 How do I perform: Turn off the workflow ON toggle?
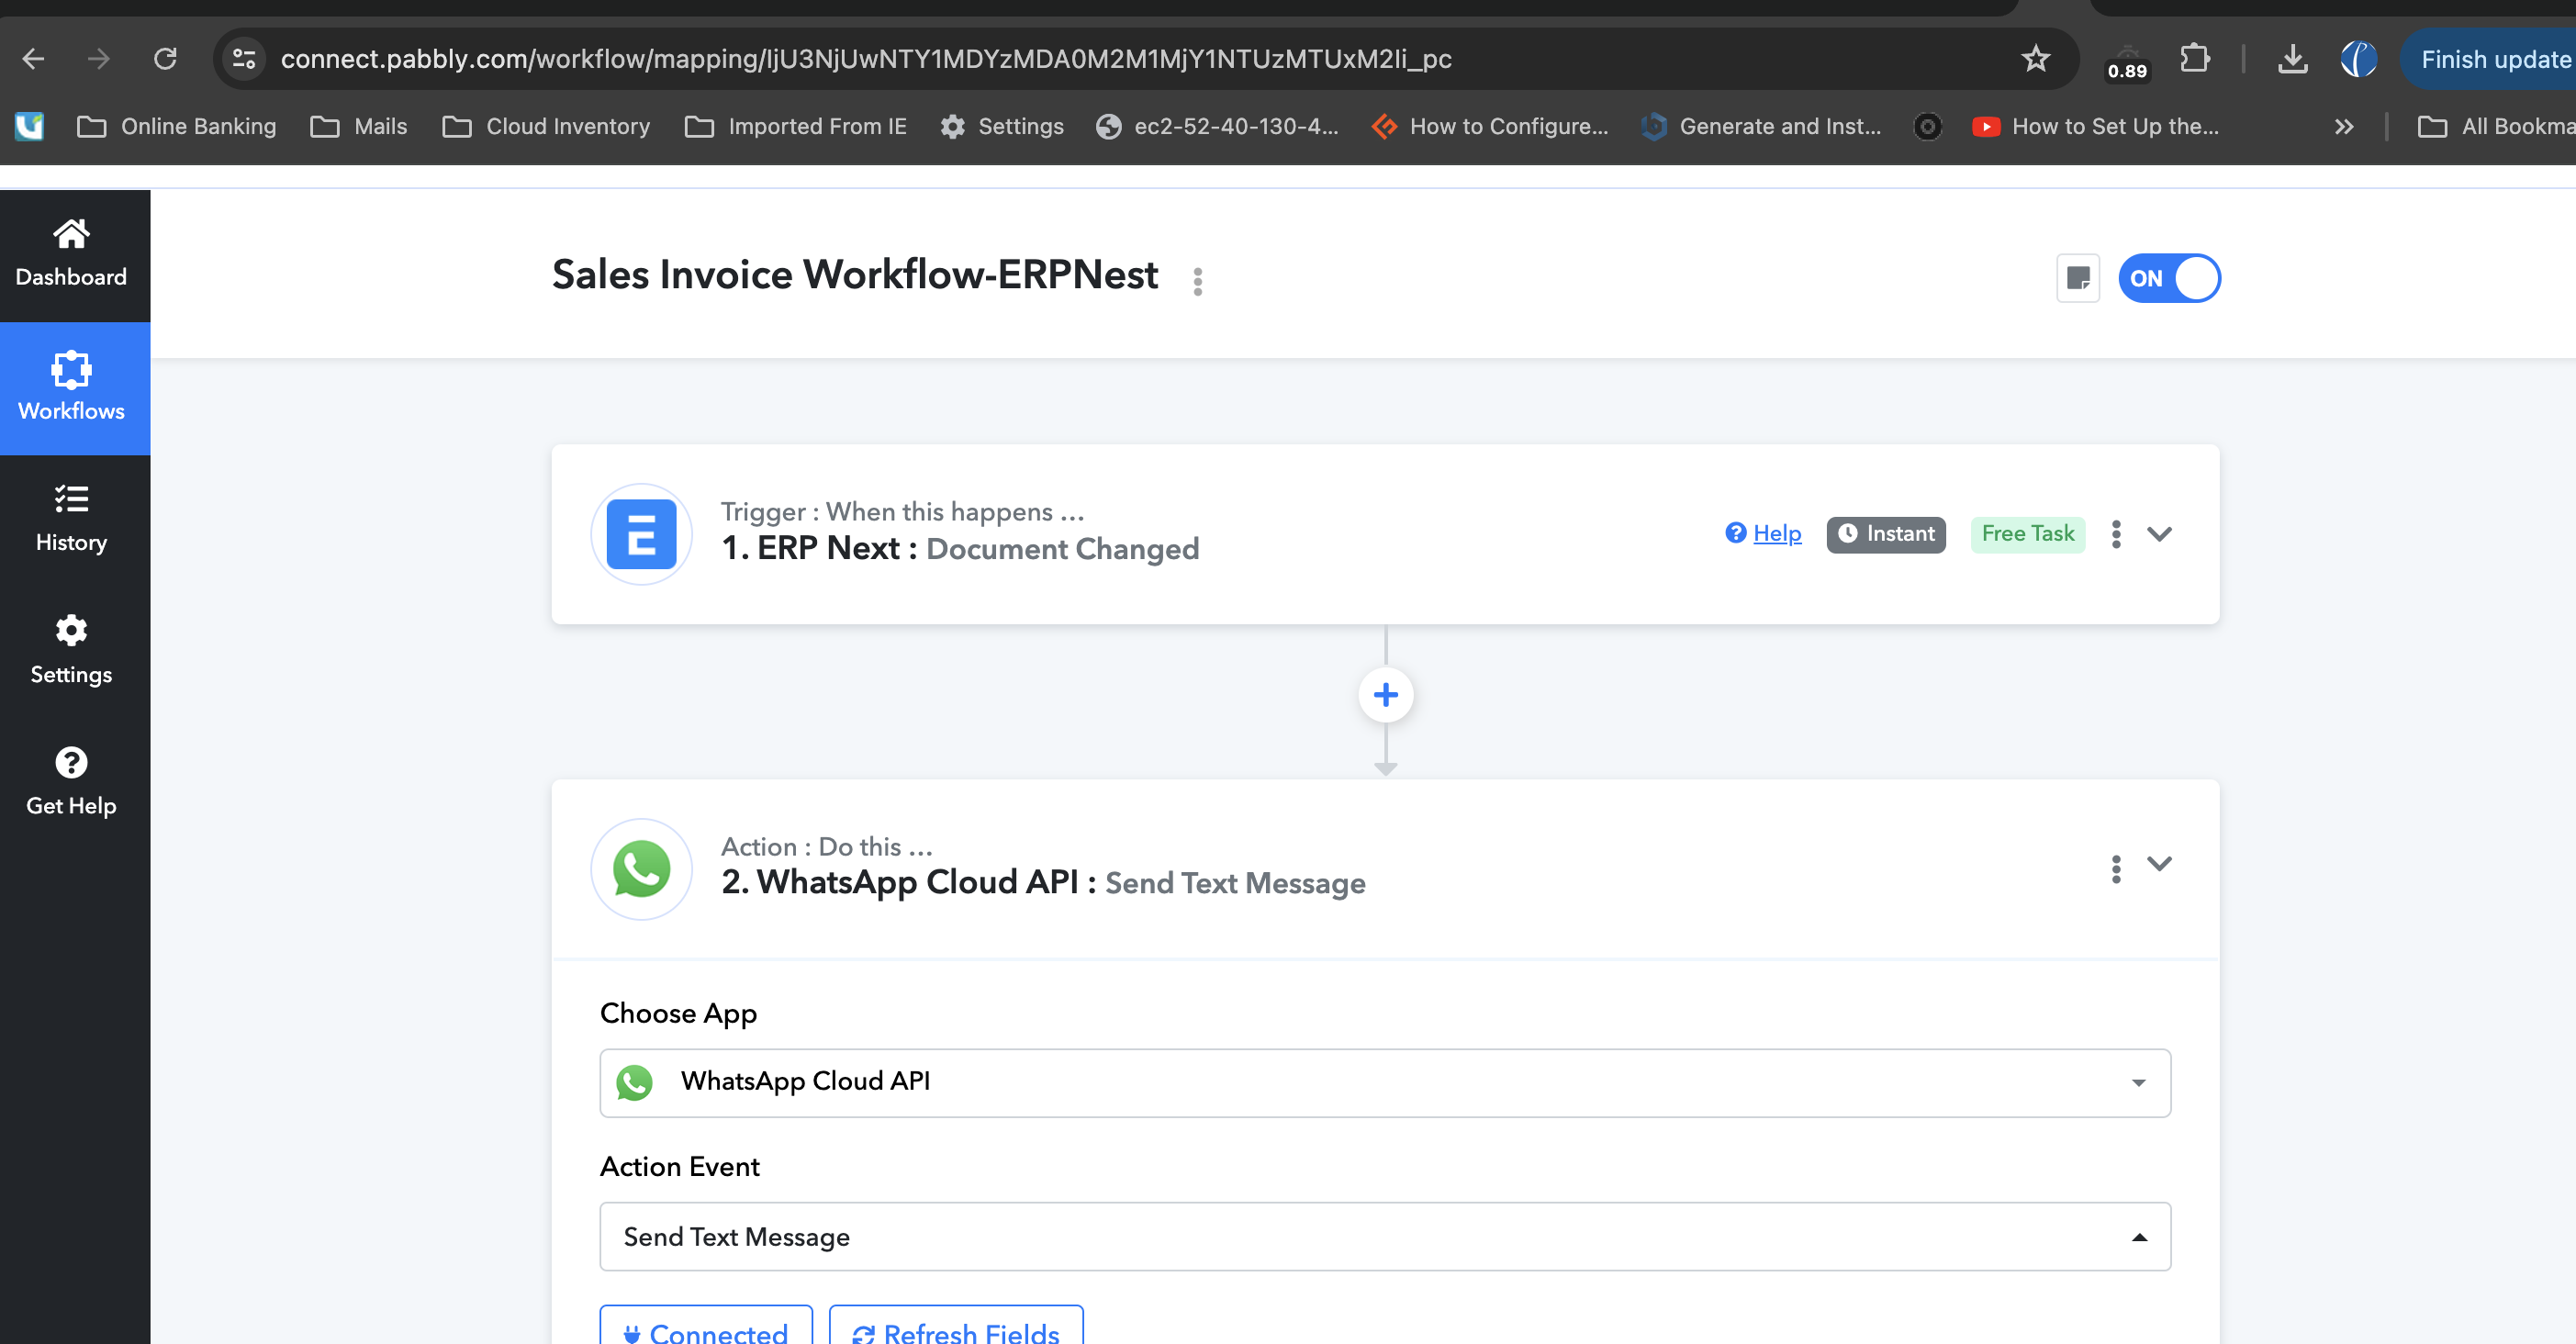(x=2169, y=278)
